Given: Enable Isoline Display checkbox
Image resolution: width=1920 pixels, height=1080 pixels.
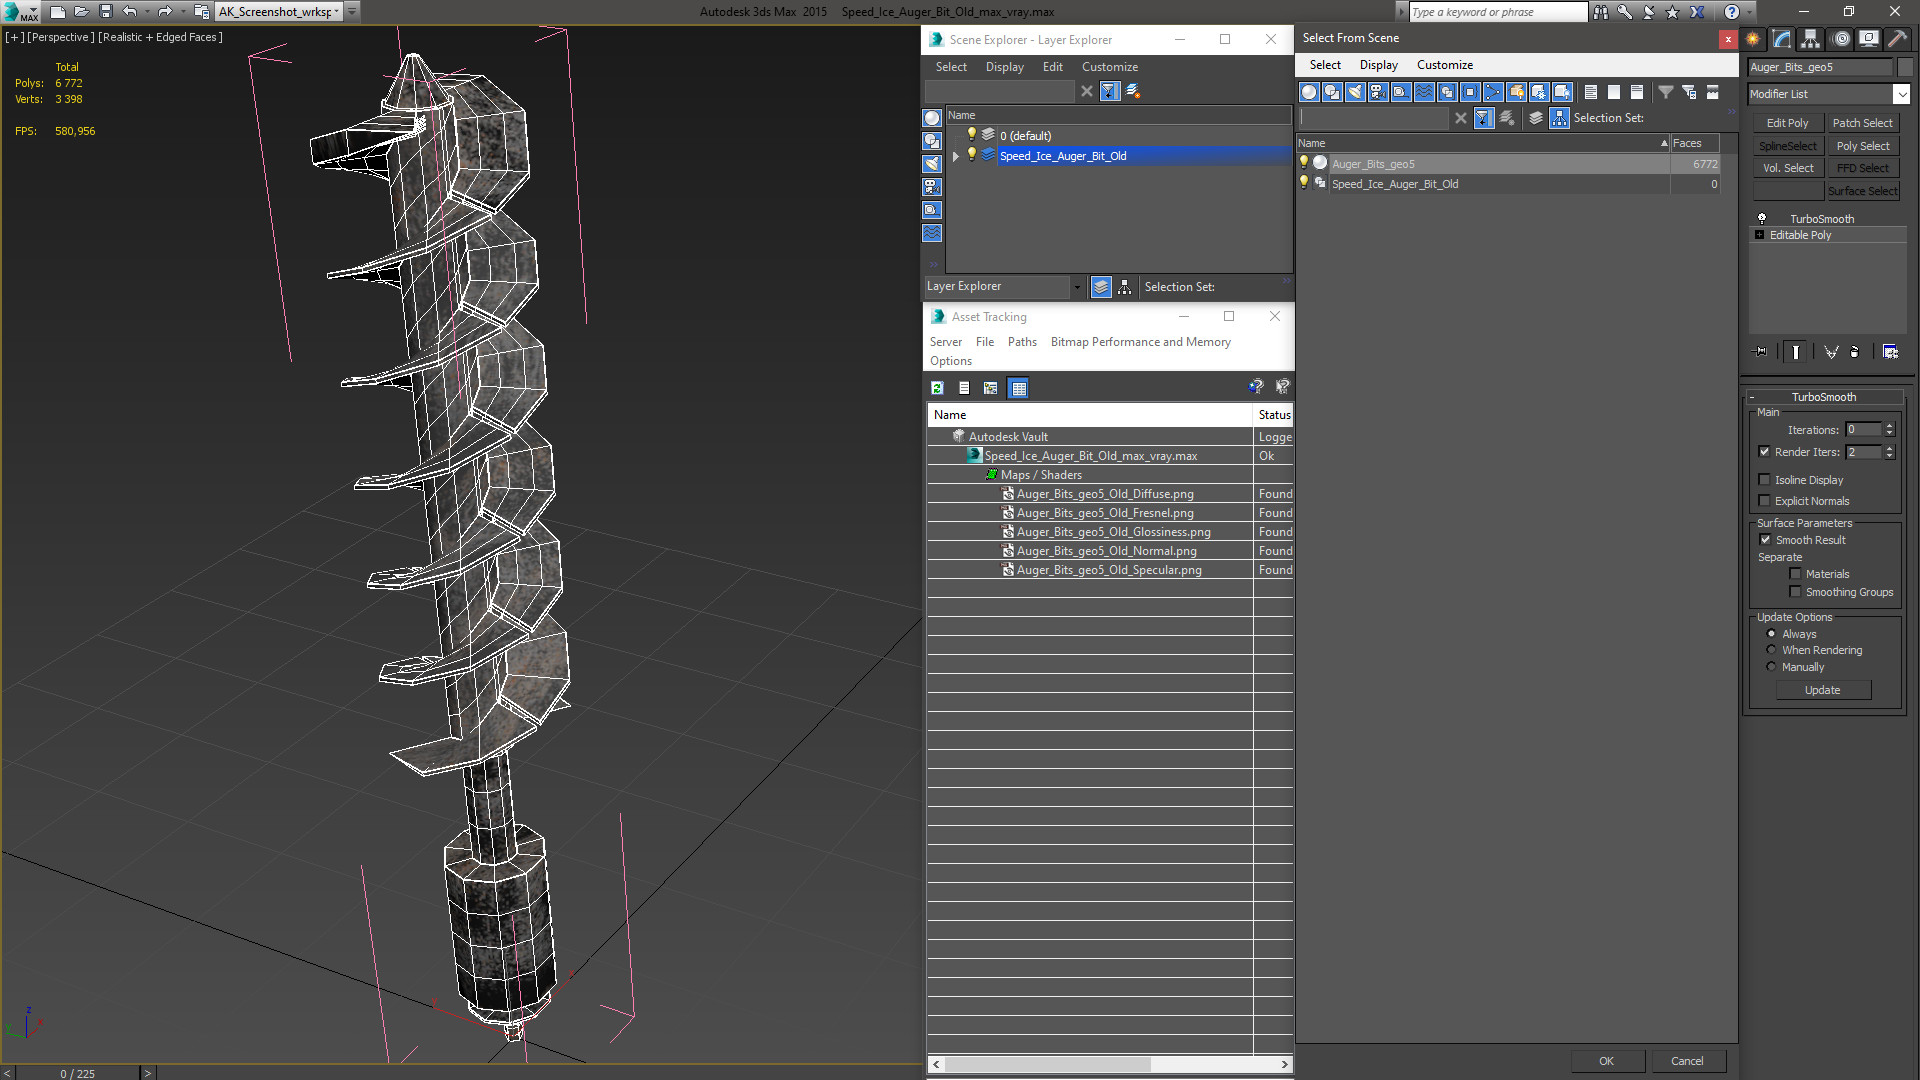Looking at the screenshot, I should 1764,480.
